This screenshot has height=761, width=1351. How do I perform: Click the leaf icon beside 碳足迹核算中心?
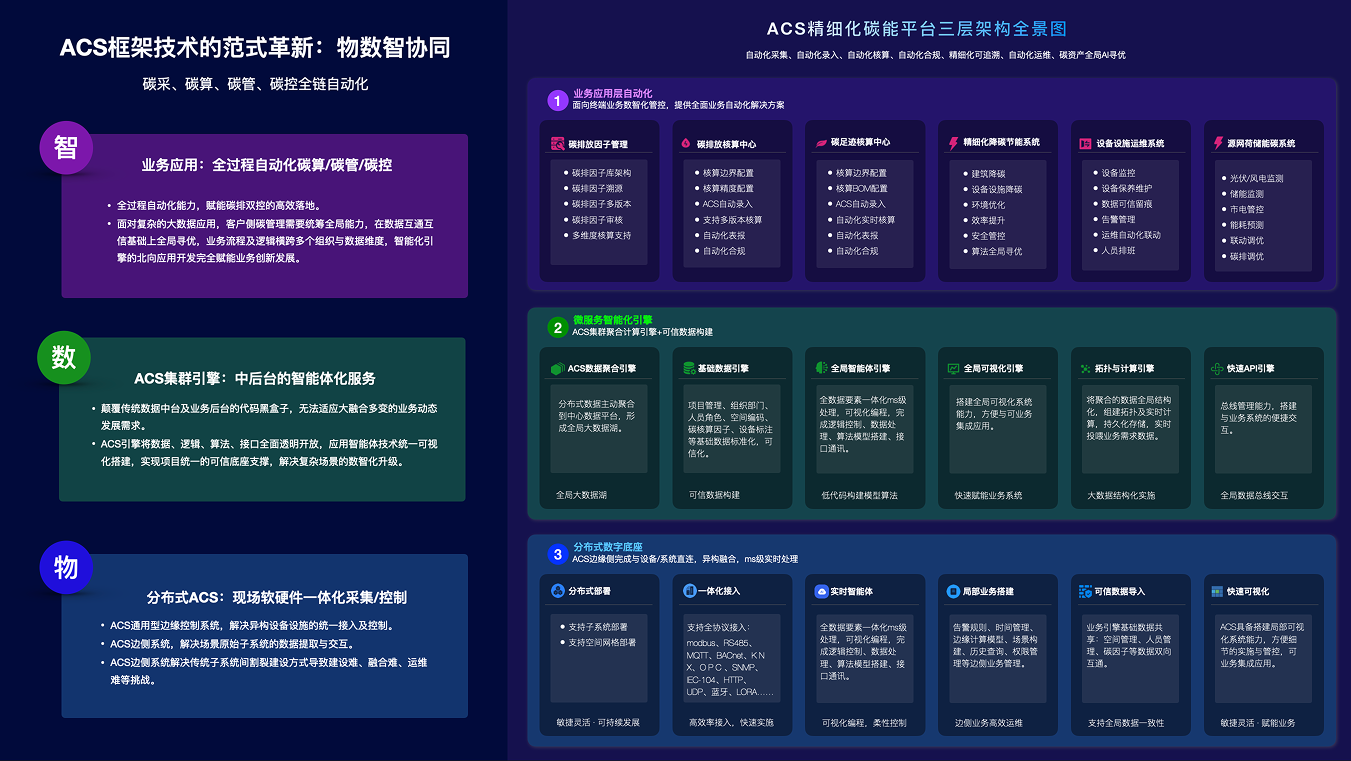point(820,142)
